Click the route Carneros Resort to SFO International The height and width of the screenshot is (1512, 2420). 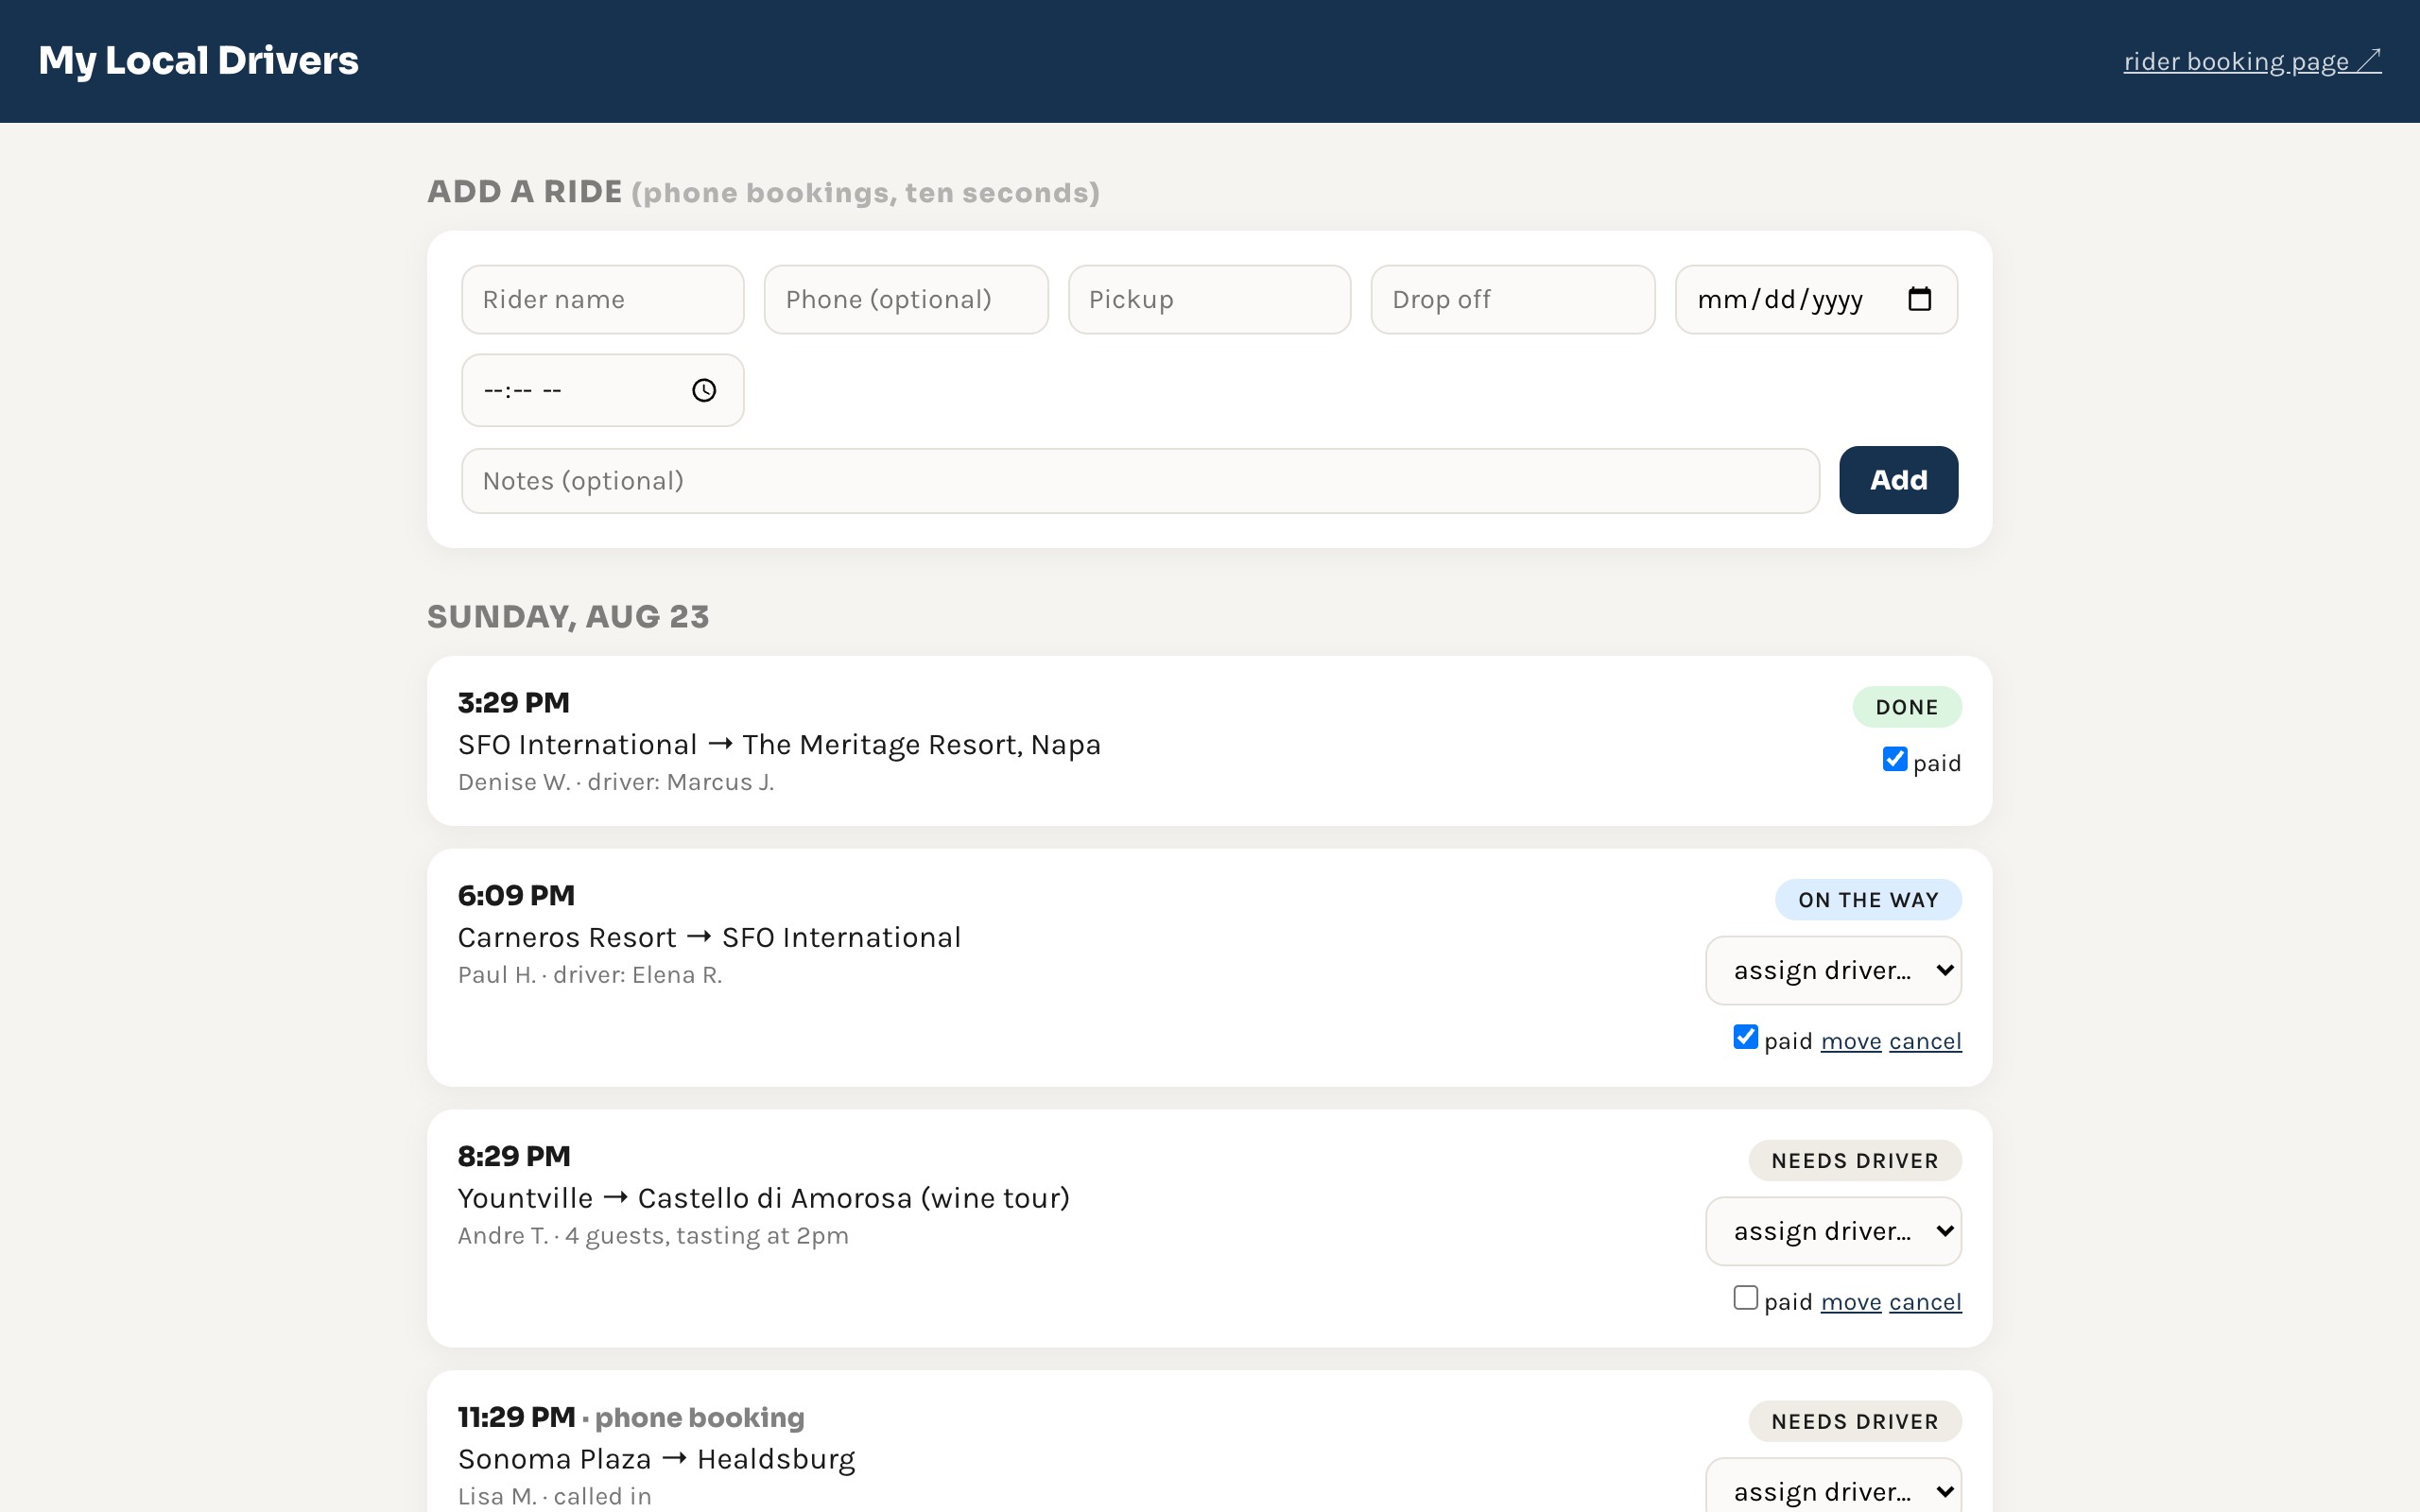click(x=709, y=938)
